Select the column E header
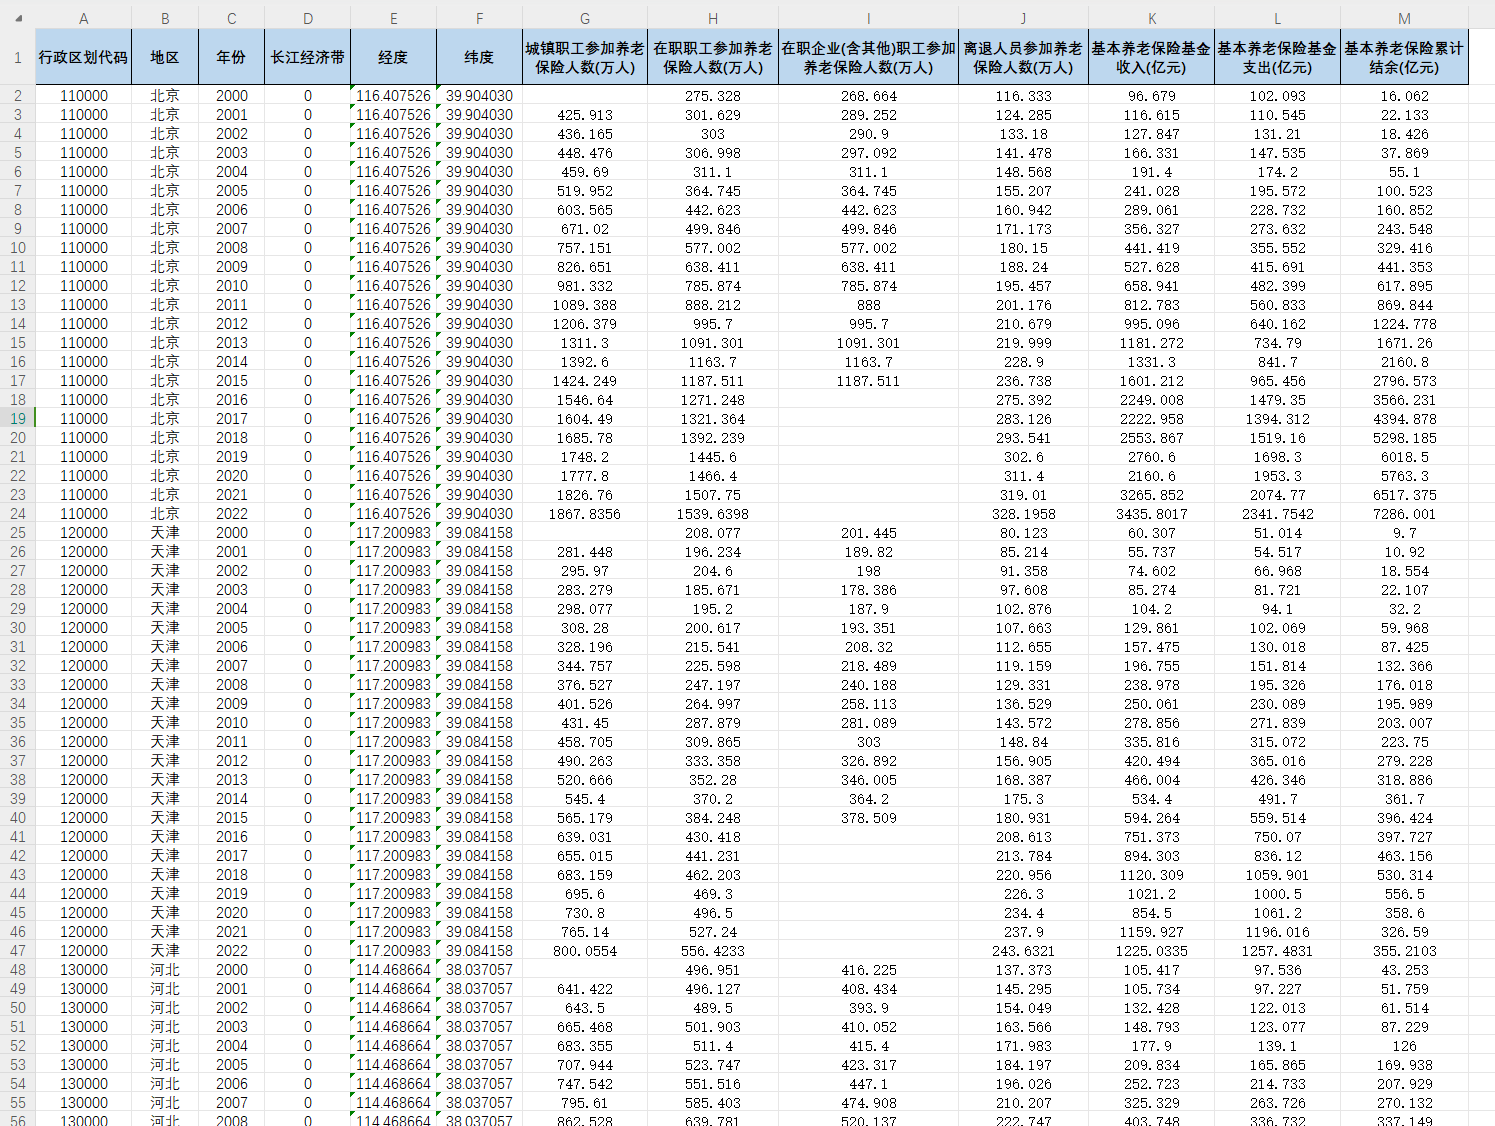 pyautogui.click(x=393, y=18)
